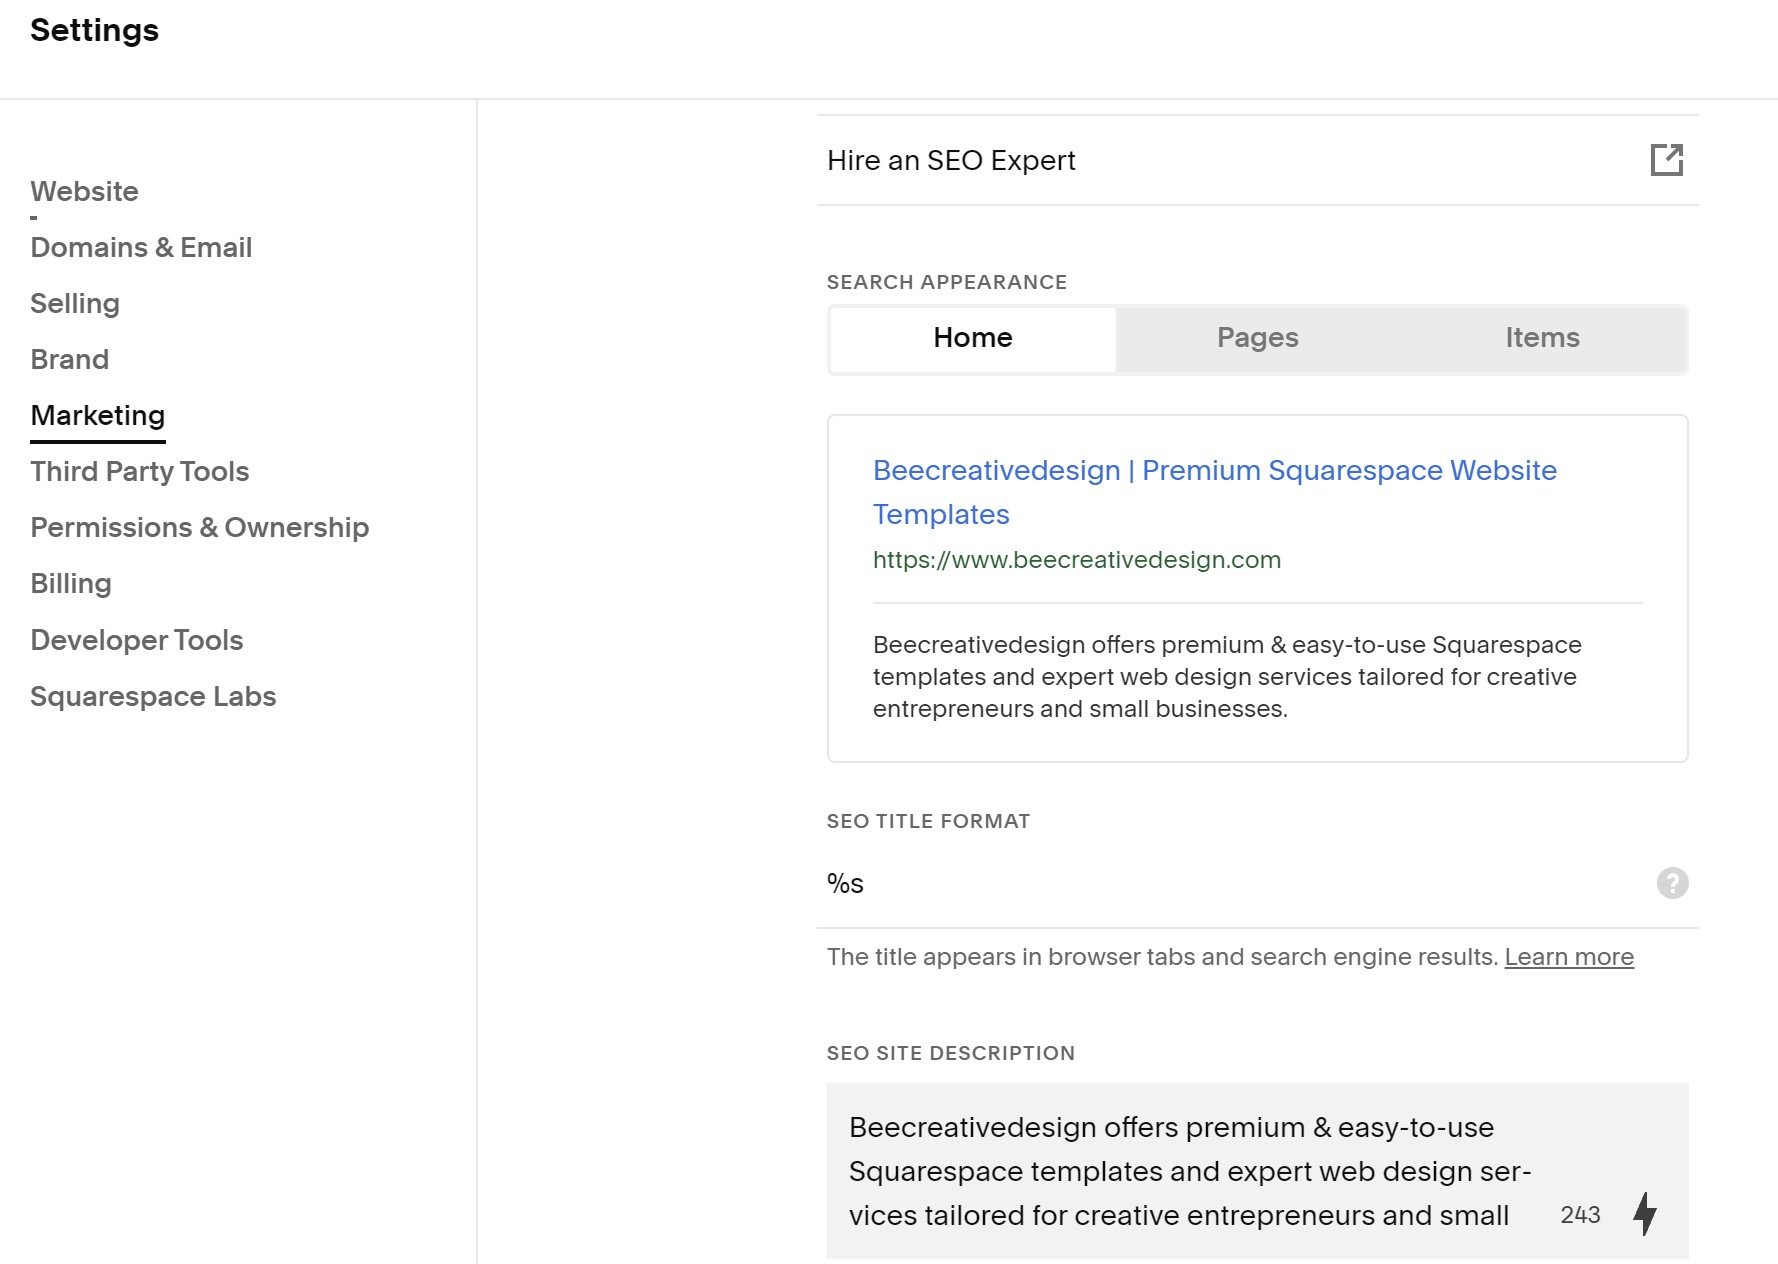The height and width of the screenshot is (1264, 1778).
Task: Click the lightning bolt icon in SEO Site Description
Action: click(1645, 1214)
